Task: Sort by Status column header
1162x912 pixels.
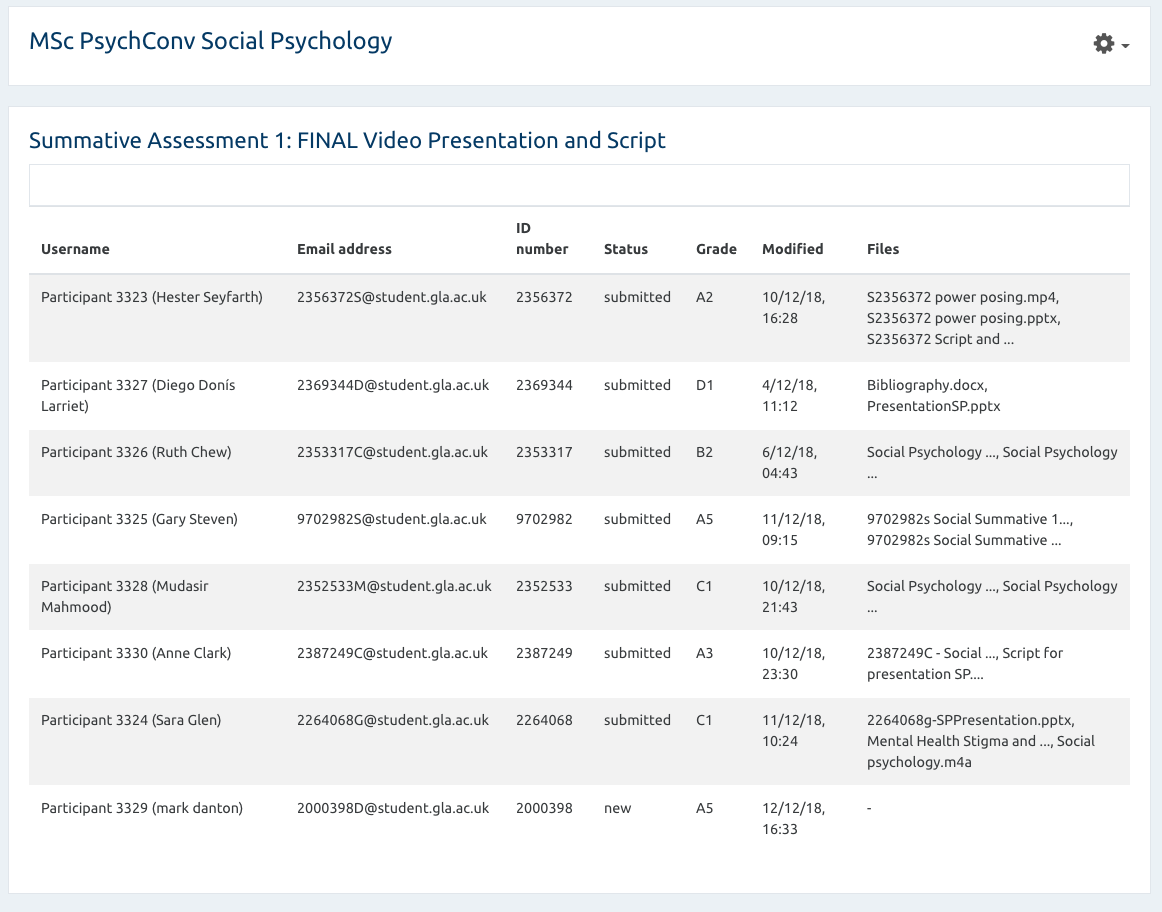Action: (x=625, y=249)
